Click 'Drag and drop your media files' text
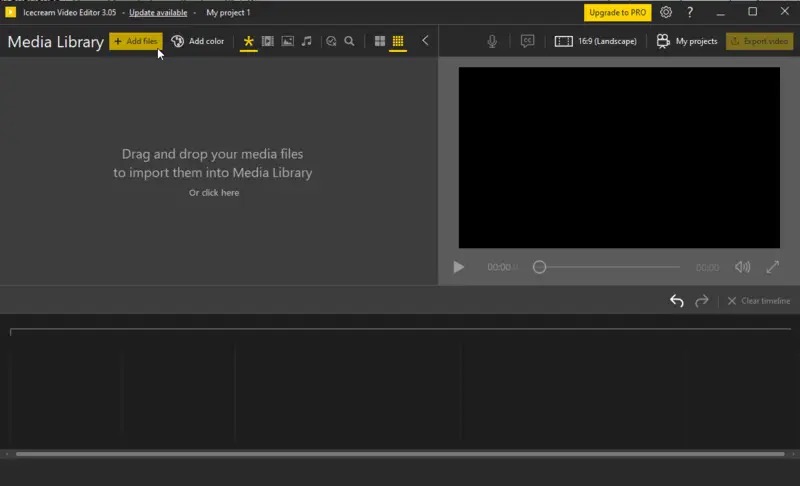 (212, 154)
